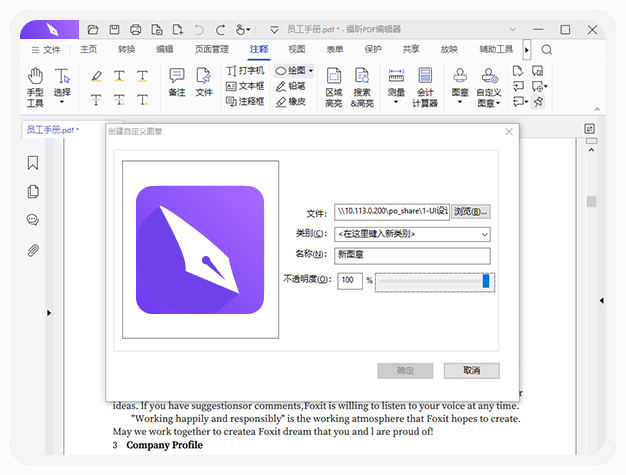Switch to Page Management (页面管理) tab
Image resolution: width=626 pixels, height=475 pixels.
(212, 49)
